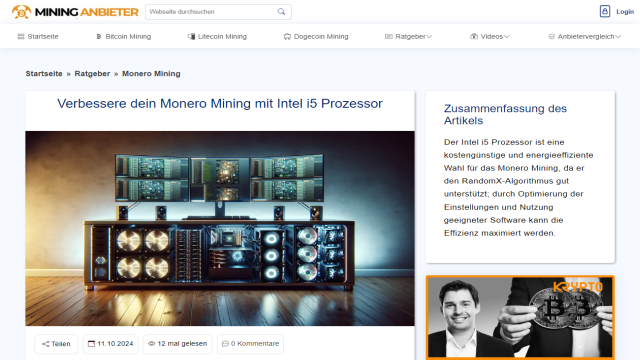
Task: Click the login lock icon
Action: (x=604, y=11)
